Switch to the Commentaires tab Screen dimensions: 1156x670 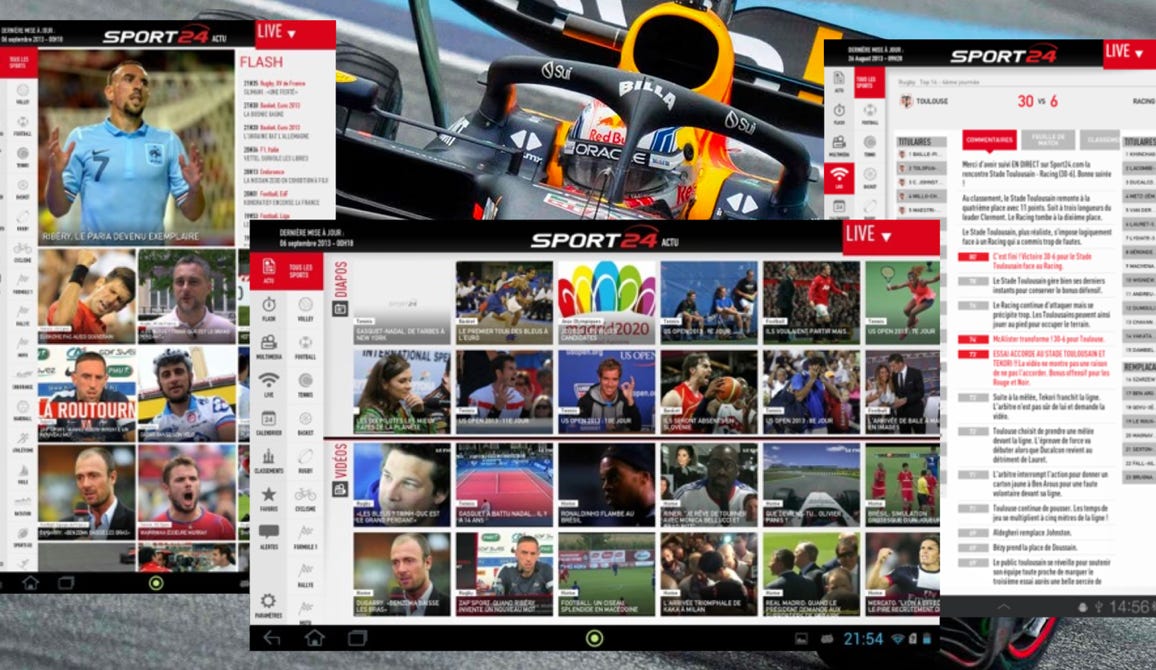[x=989, y=141]
